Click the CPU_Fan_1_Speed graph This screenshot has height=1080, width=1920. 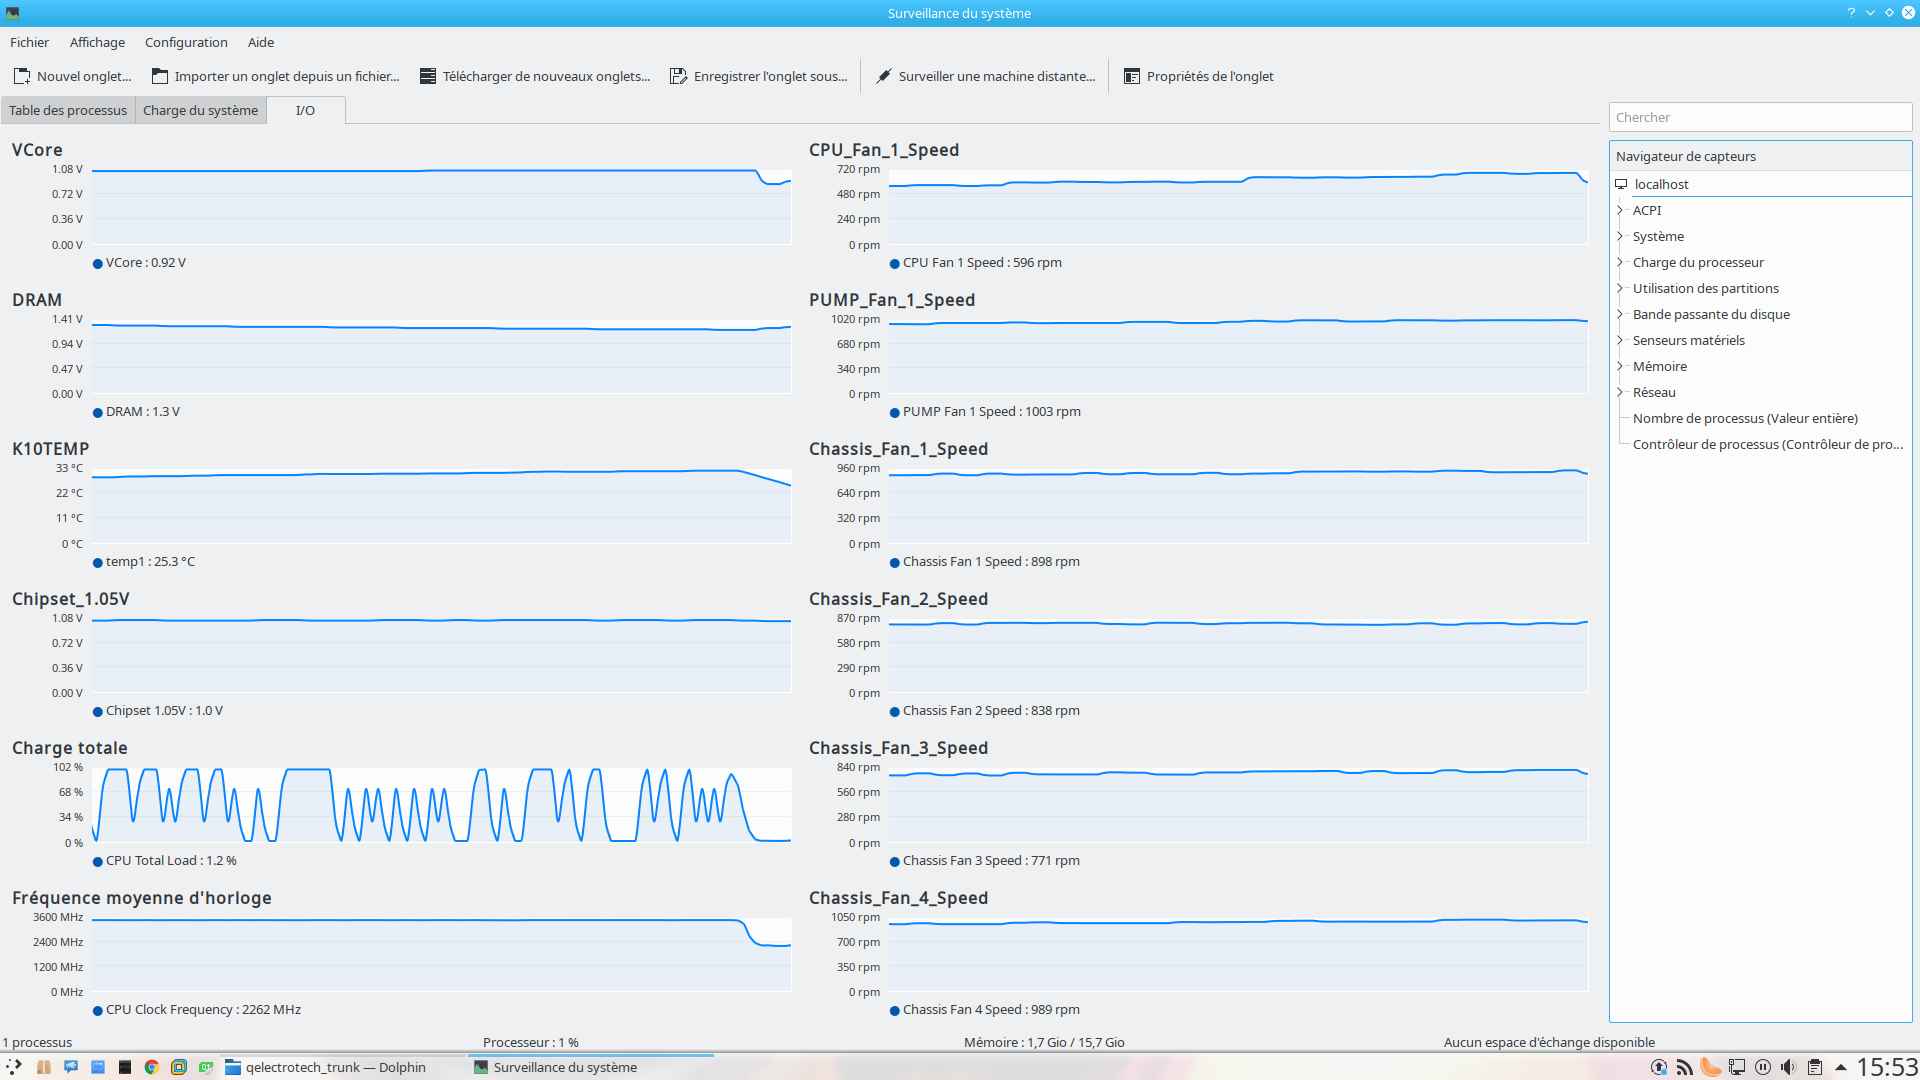pyautogui.click(x=1238, y=207)
